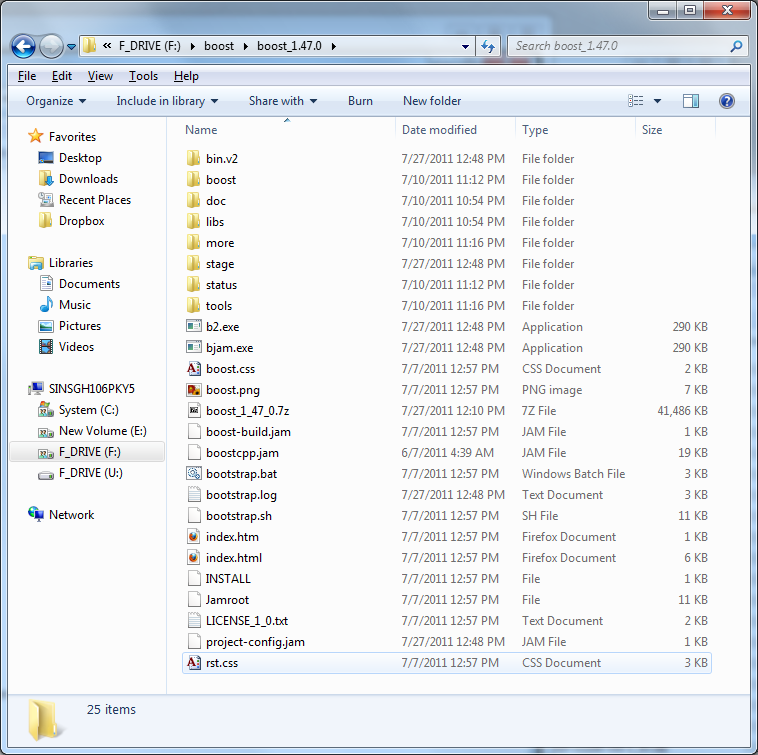
Task: Sort by the Type column header
Action: pyautogui.click(x=575, y=130)
